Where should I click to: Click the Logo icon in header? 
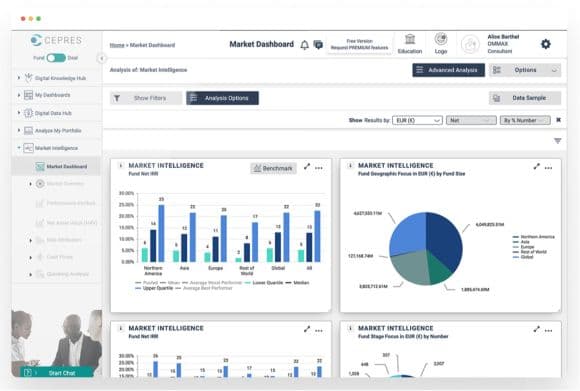pyautogui.click(x=441, y=39)
